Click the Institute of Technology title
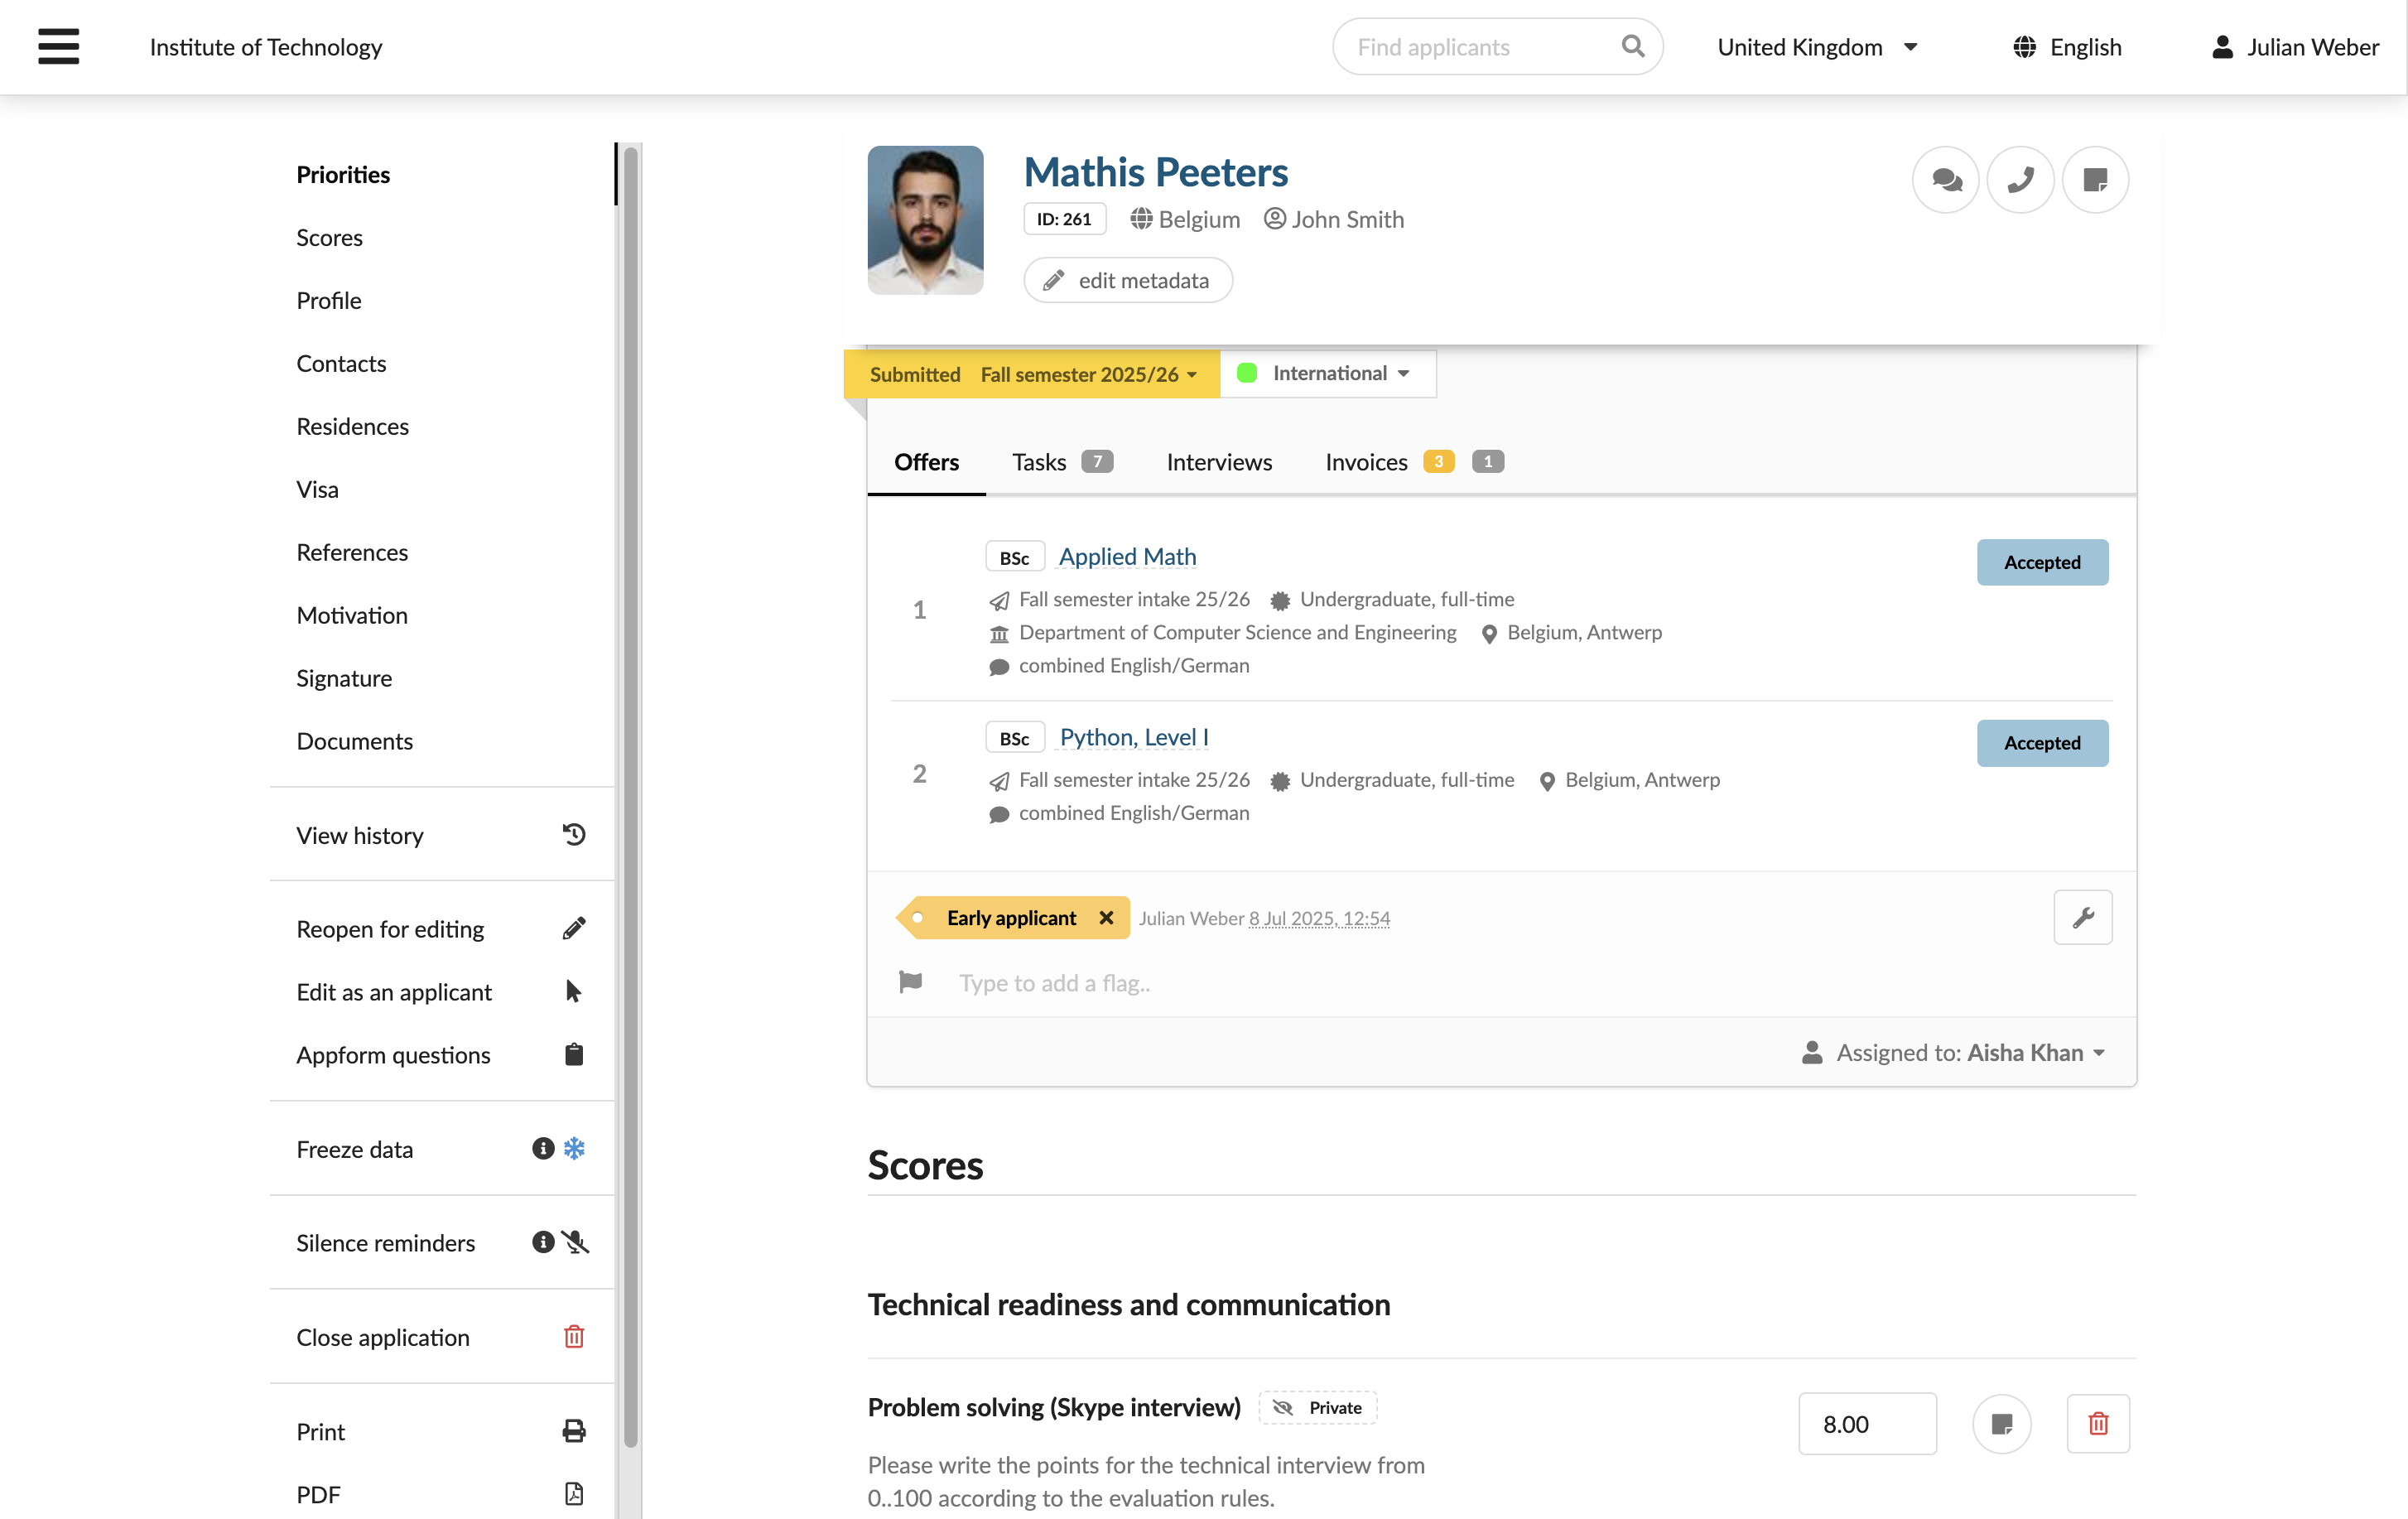 pyautogui.click(x=266, y=47)
